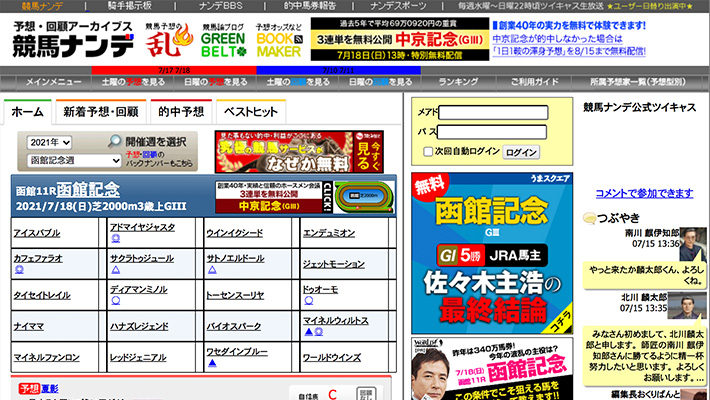Click the green racecourse map icon
The width and height of the screenshot is (710, 400).
[364, 197]
